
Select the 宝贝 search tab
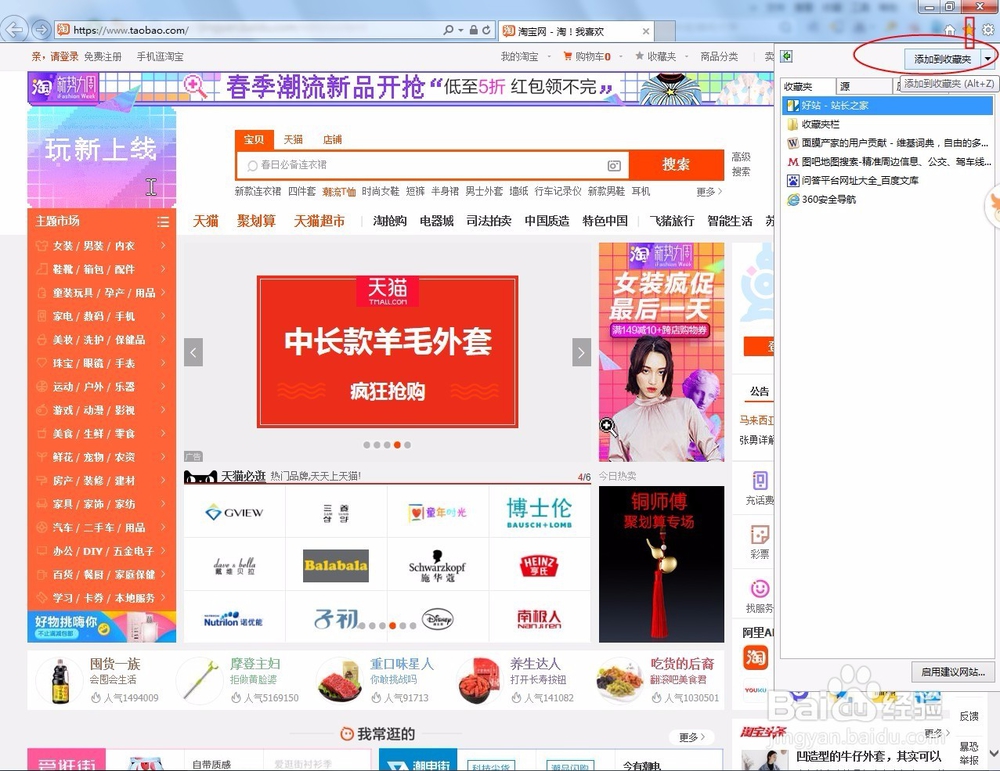[254, 140]
